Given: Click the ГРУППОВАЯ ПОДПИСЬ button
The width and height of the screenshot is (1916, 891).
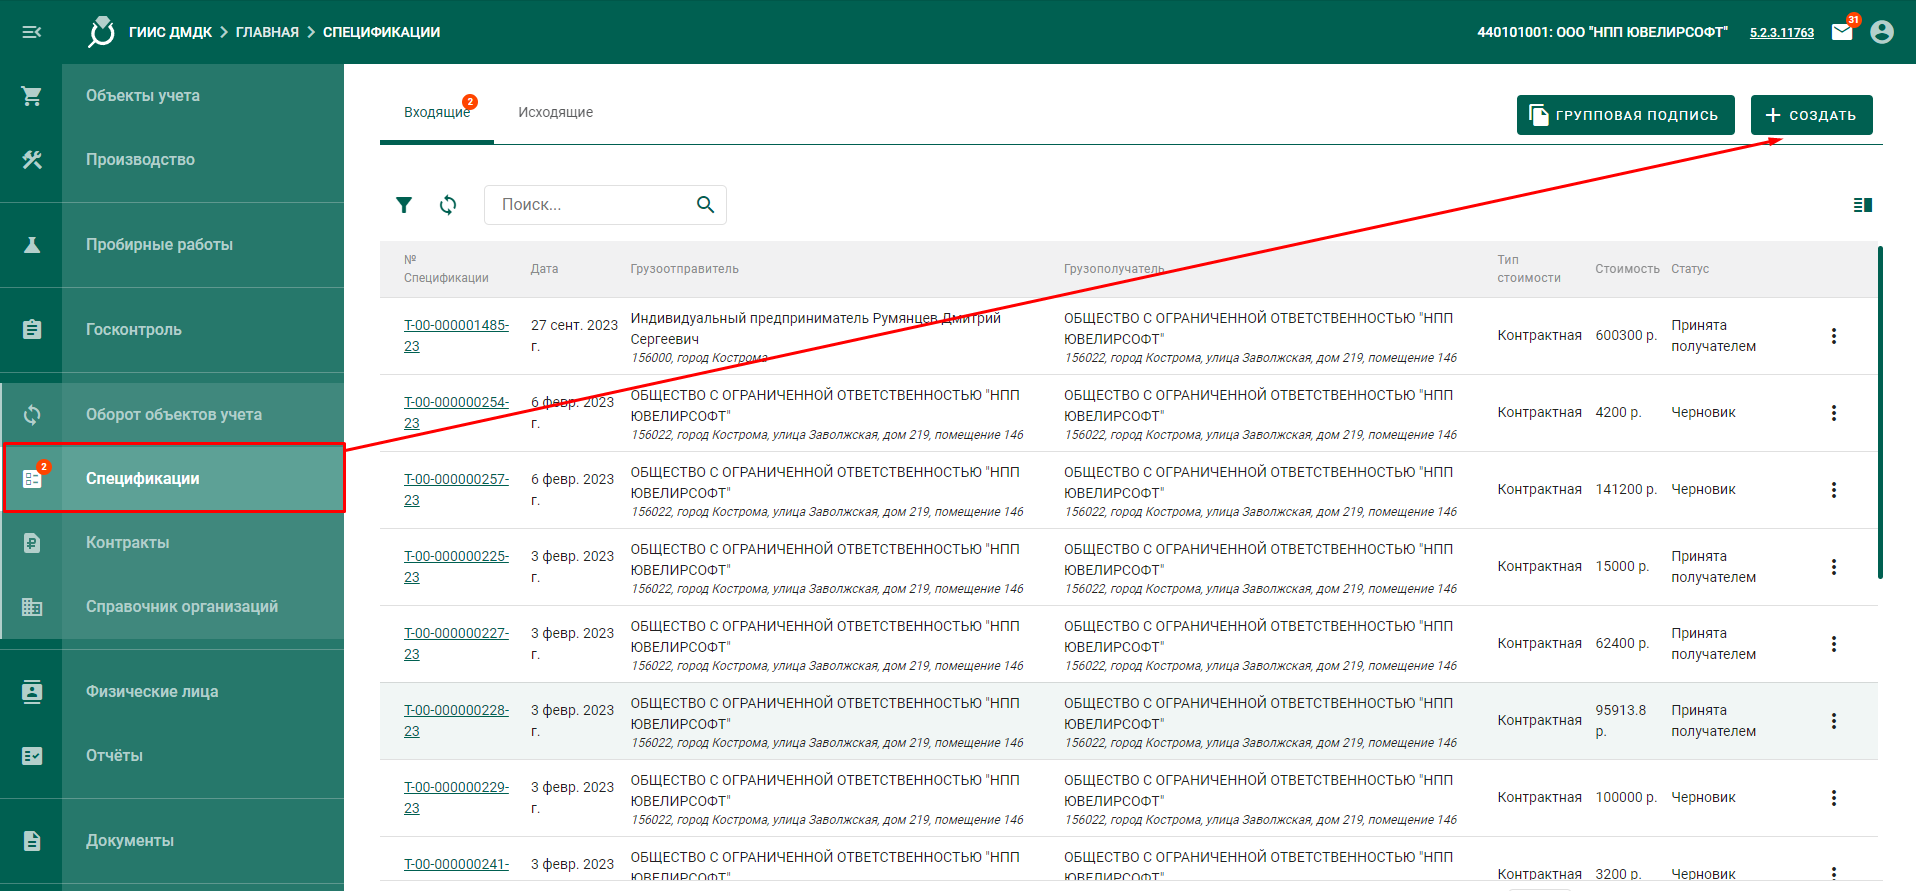Looking at the screenshot, I should click(1626, 115).
